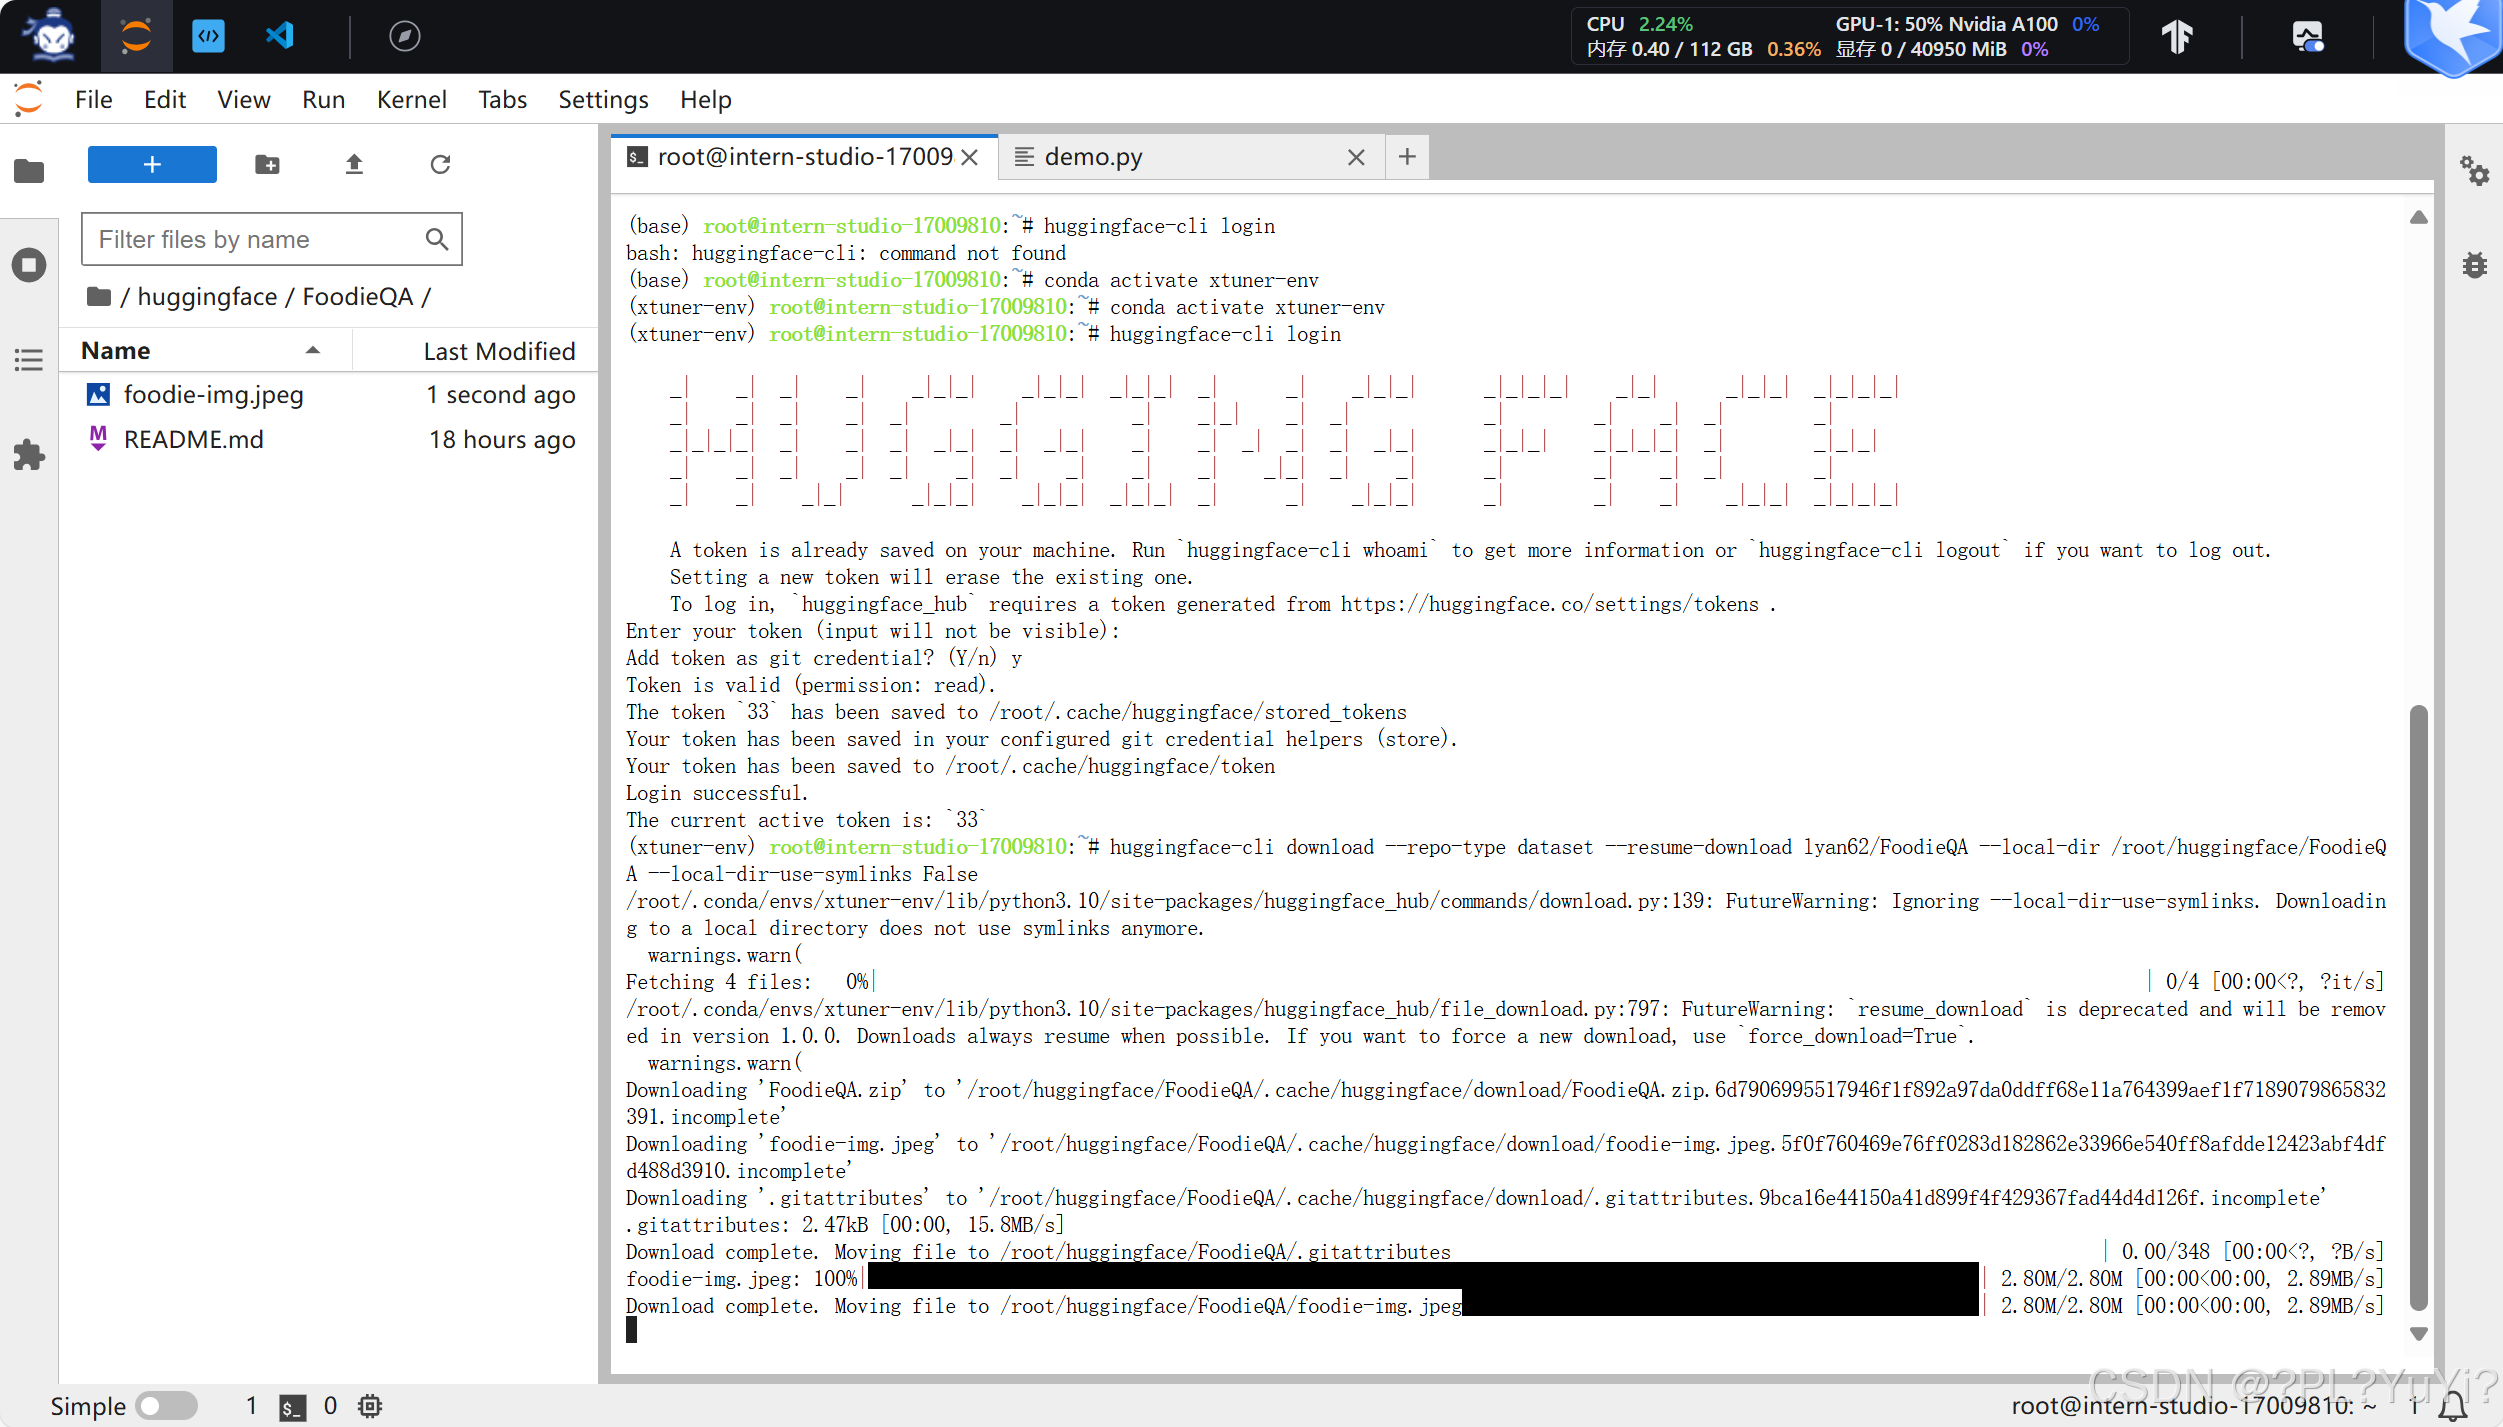This screenshot has width=2503, height=1427.
Task: Sort files by Name column arrow
Action: [x=313, y=350]
